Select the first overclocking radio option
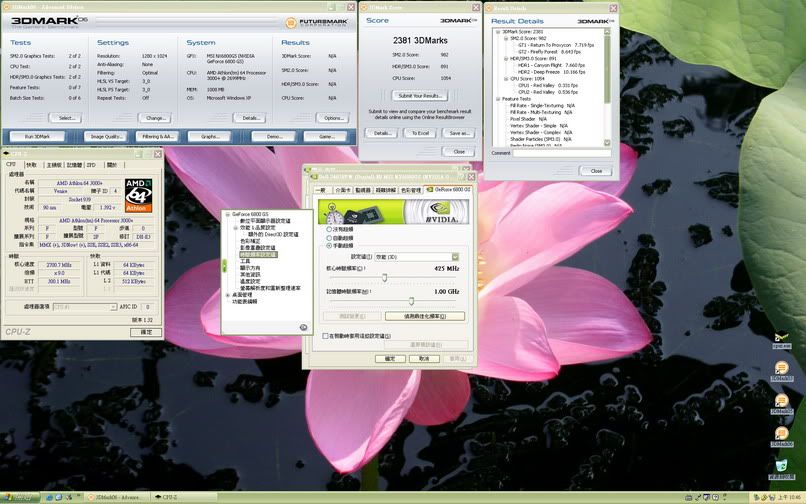 tap(329, 229)
